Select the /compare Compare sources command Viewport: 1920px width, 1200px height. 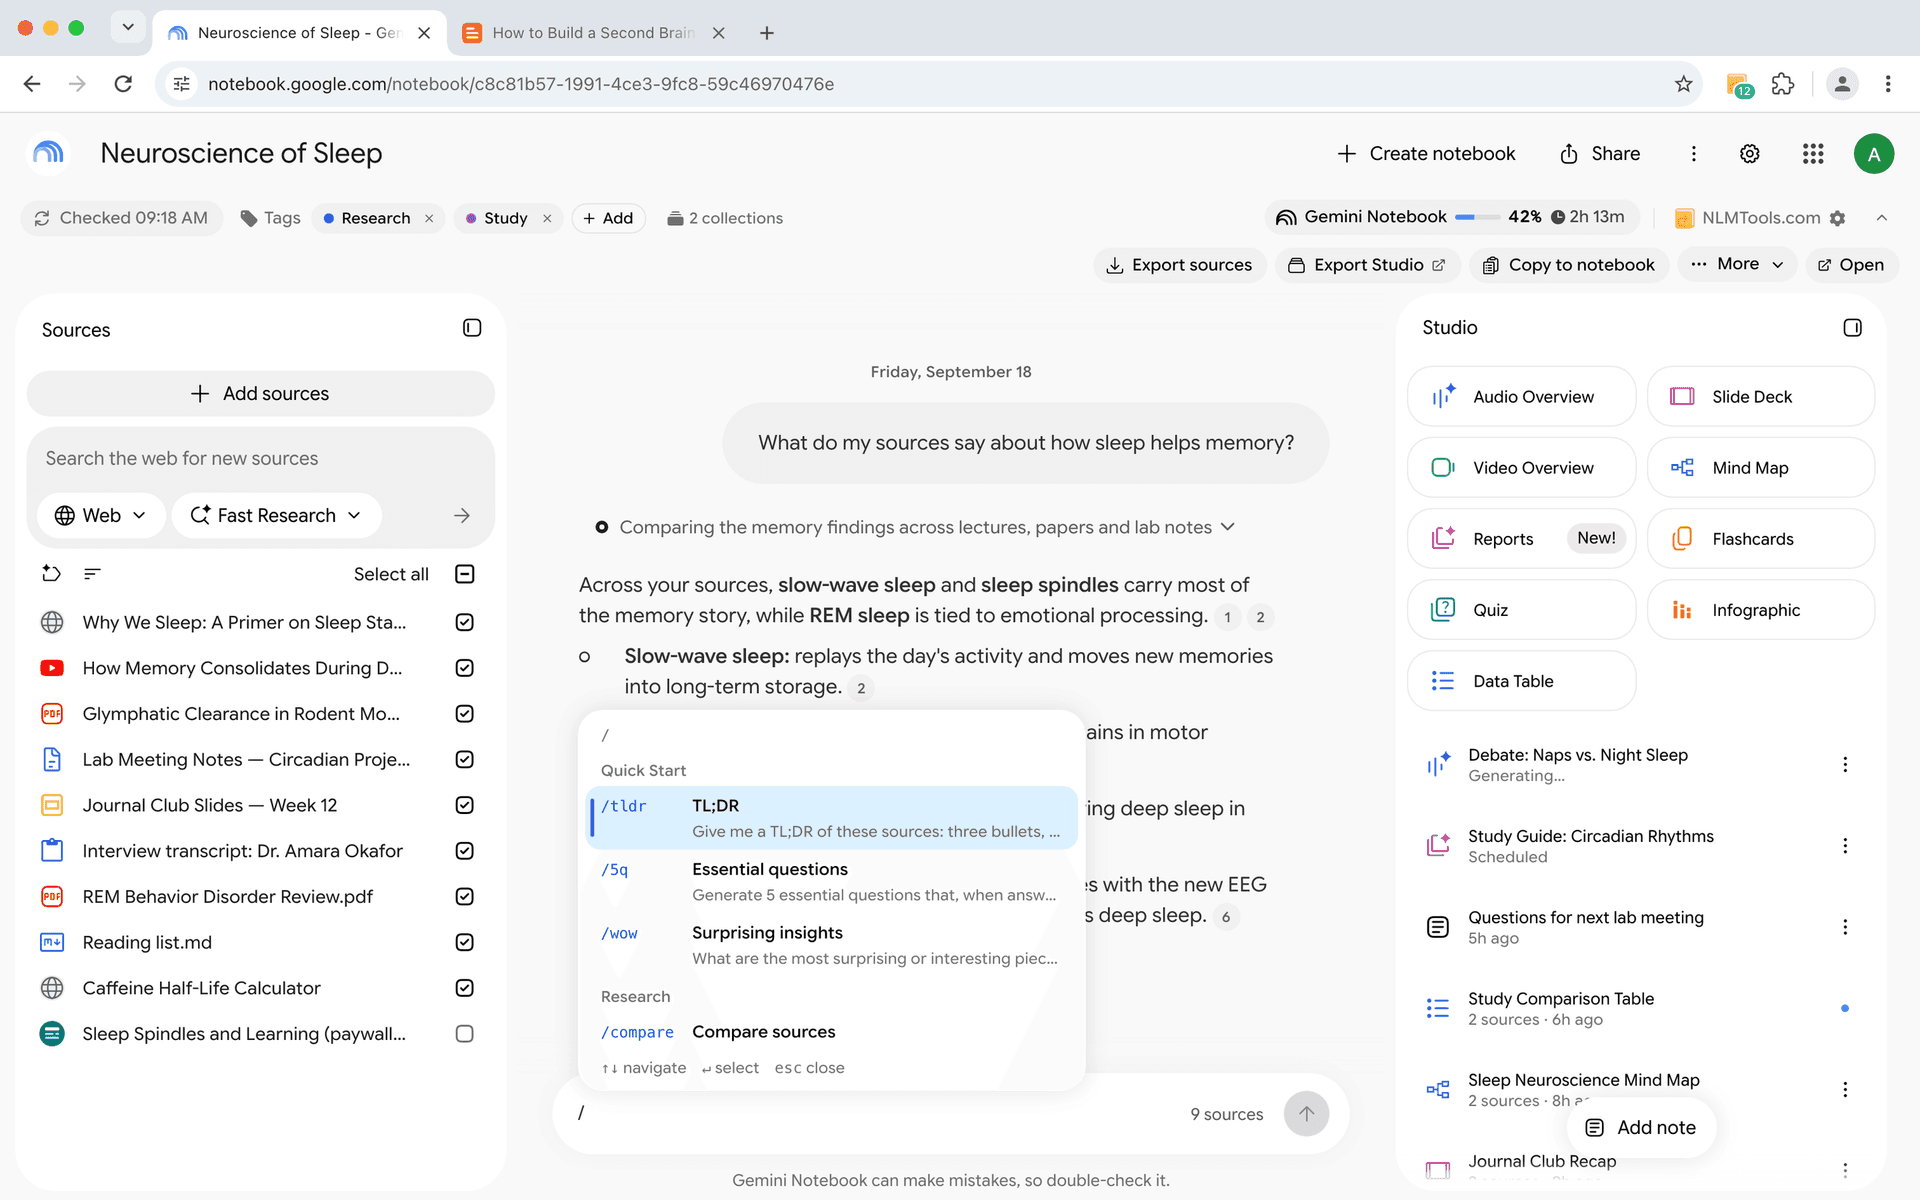coord(832,1032)
